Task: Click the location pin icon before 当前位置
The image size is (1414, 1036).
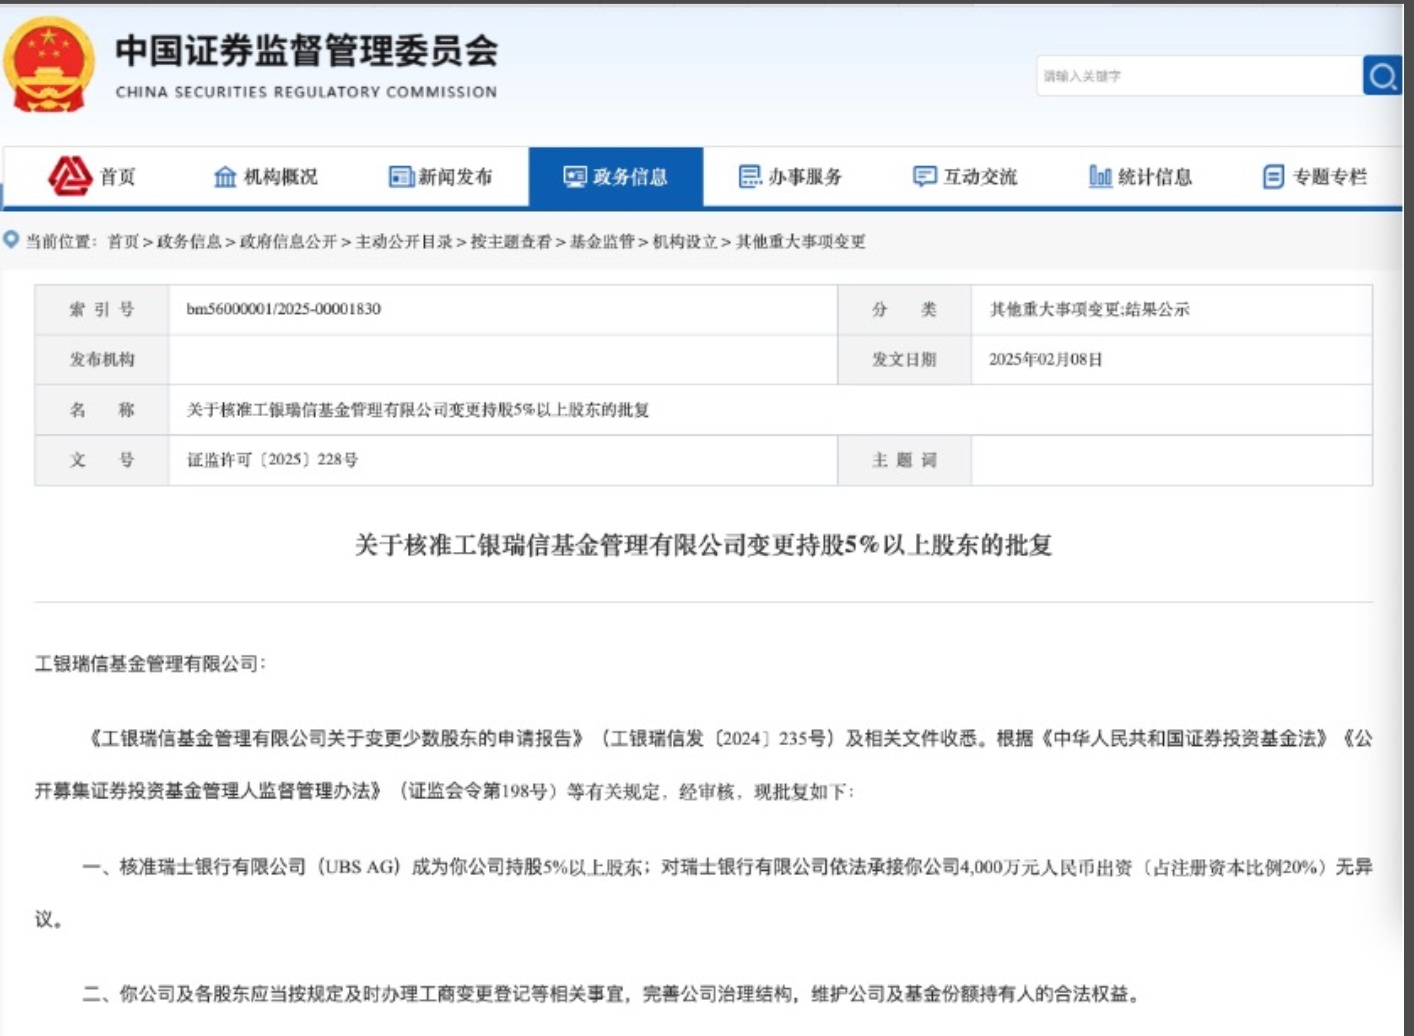Action: pyautogui.click(x=12, y=240)
